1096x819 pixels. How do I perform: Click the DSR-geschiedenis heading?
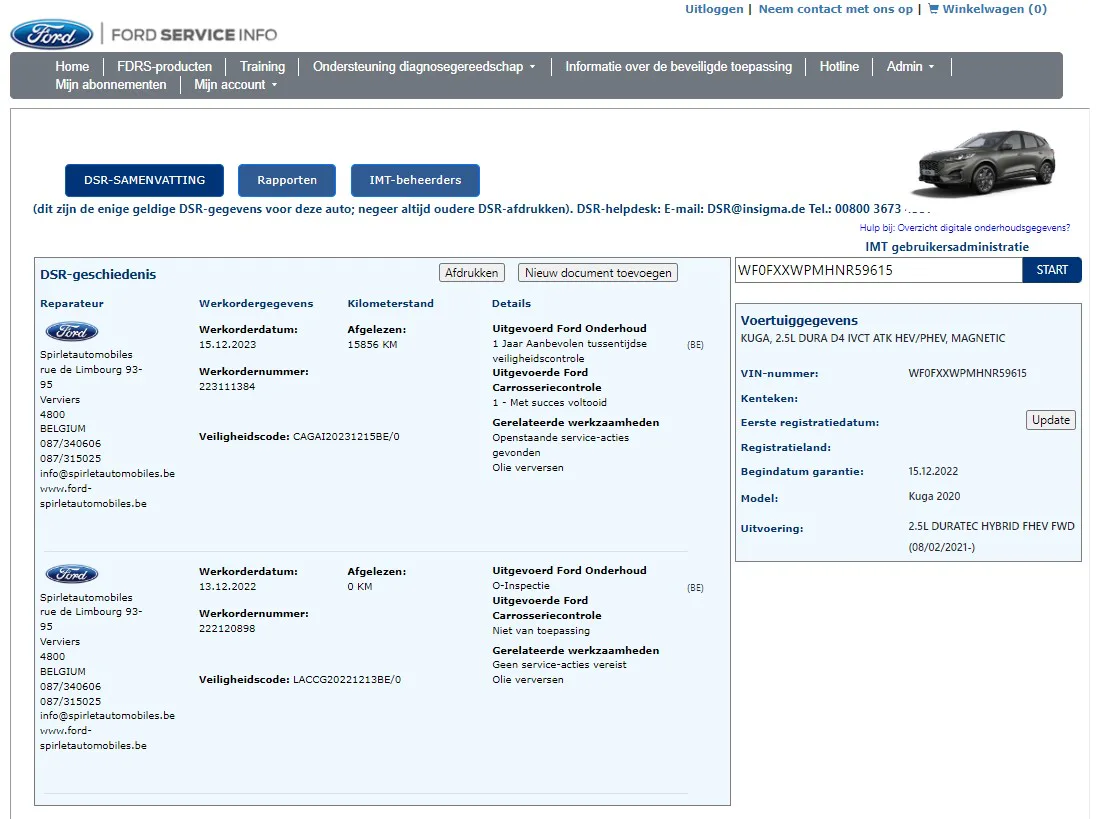pyautogui.click(x=98, y=275)
